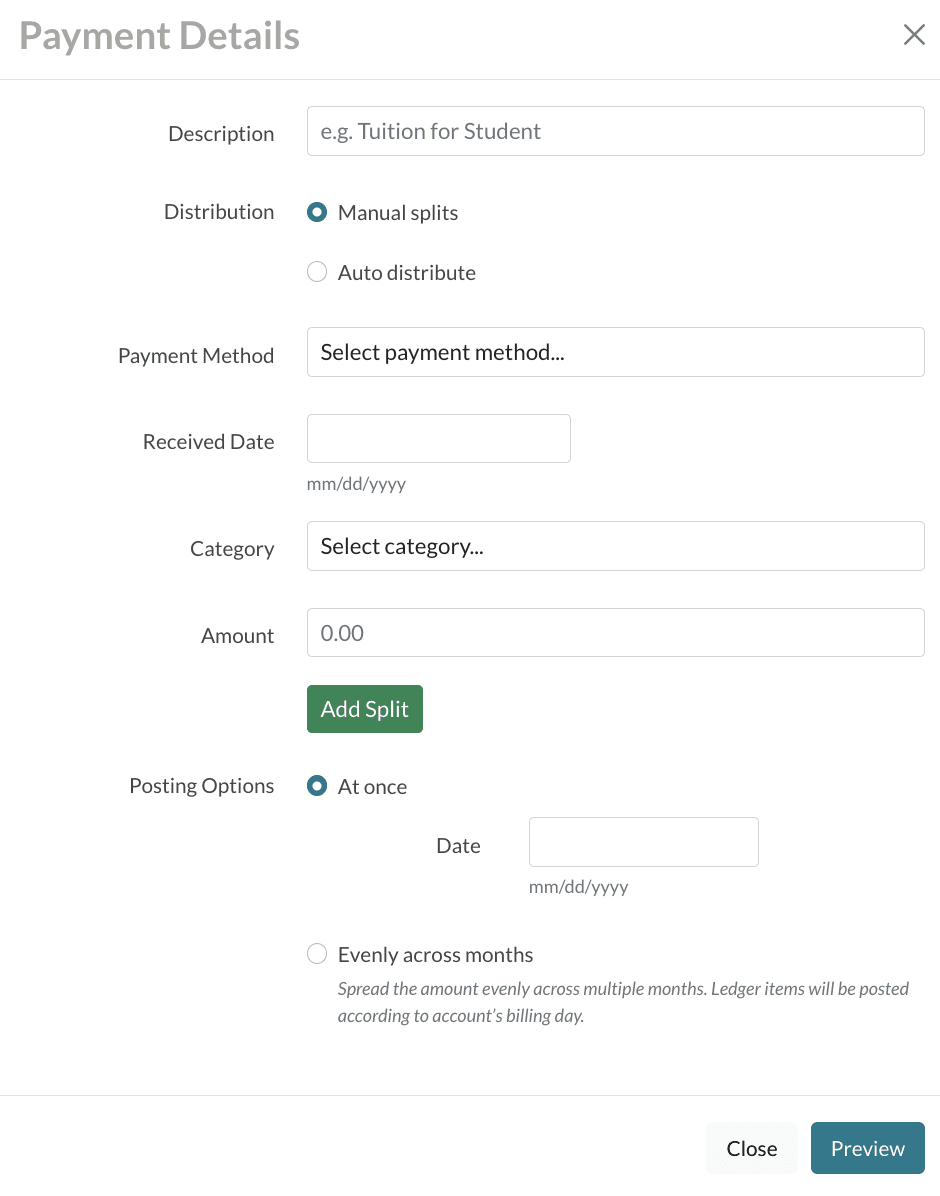Focus the Received Date input box
The width and height of the screenshot is (940, 1196).
point(438,439)
